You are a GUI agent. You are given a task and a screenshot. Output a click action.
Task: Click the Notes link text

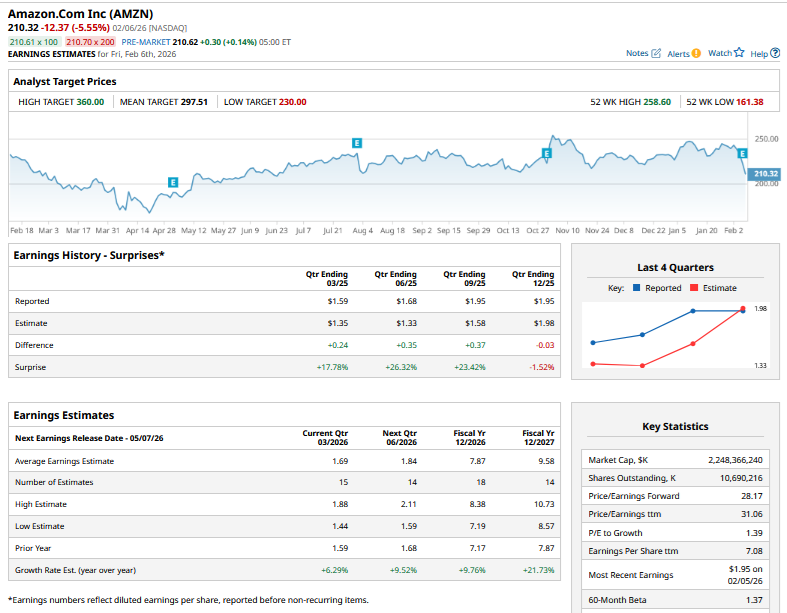click(637, 53)
